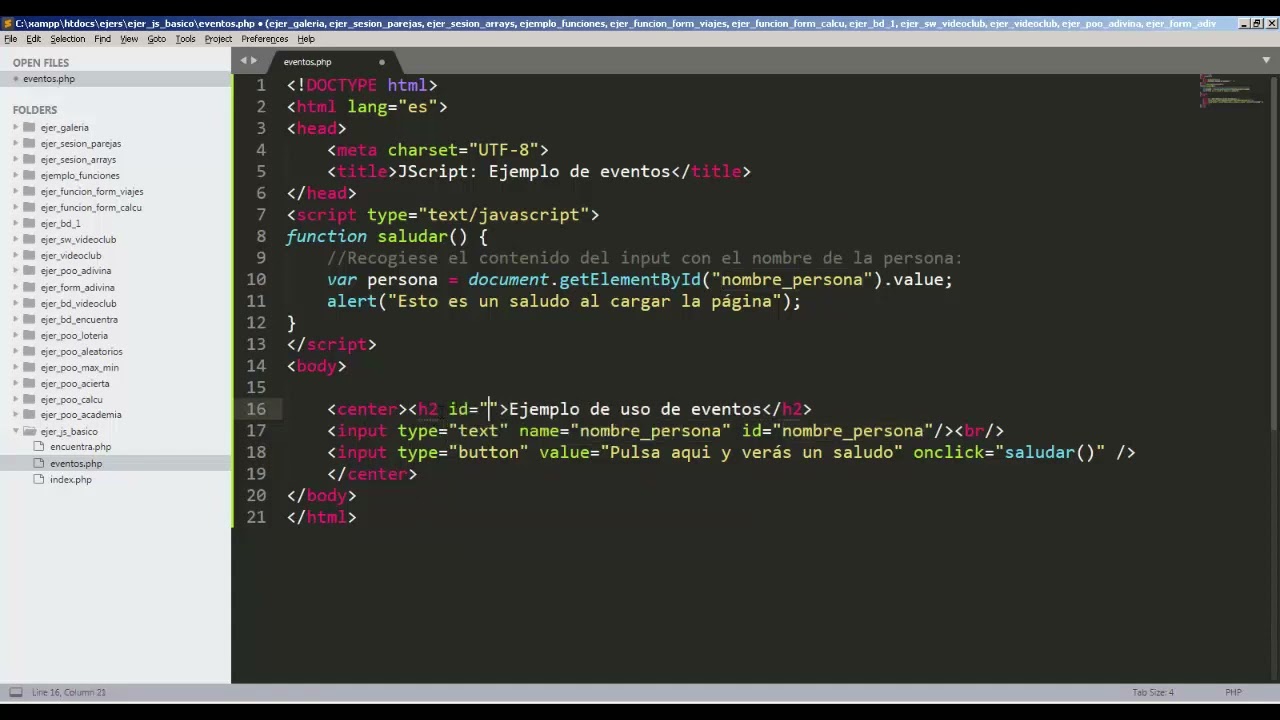The image size is (1280, 720).
Task: Click the OPEN FILES sidebar heading
Action: click(x=41, y=63)
